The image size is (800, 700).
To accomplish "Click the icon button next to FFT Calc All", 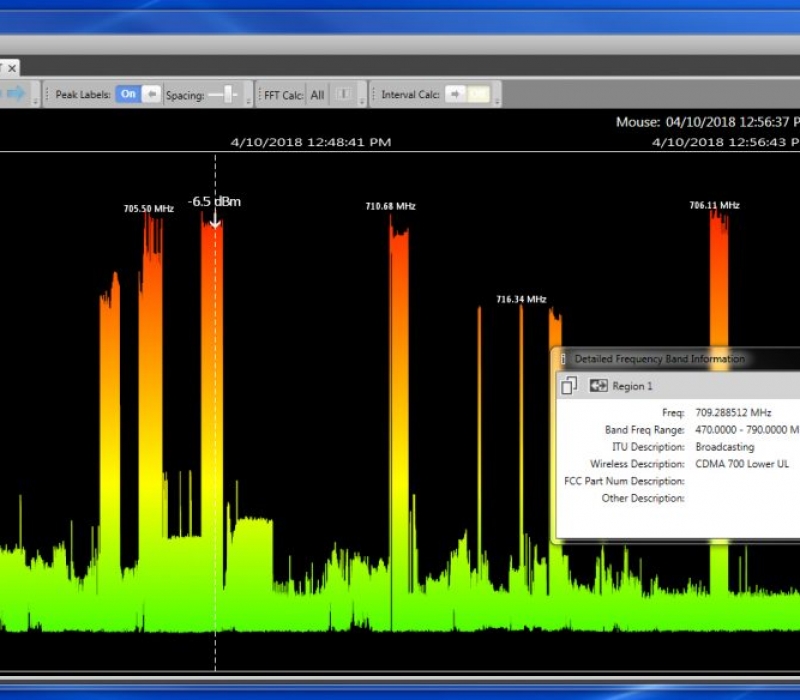I will pyautogui.click(x=343, y=93).
